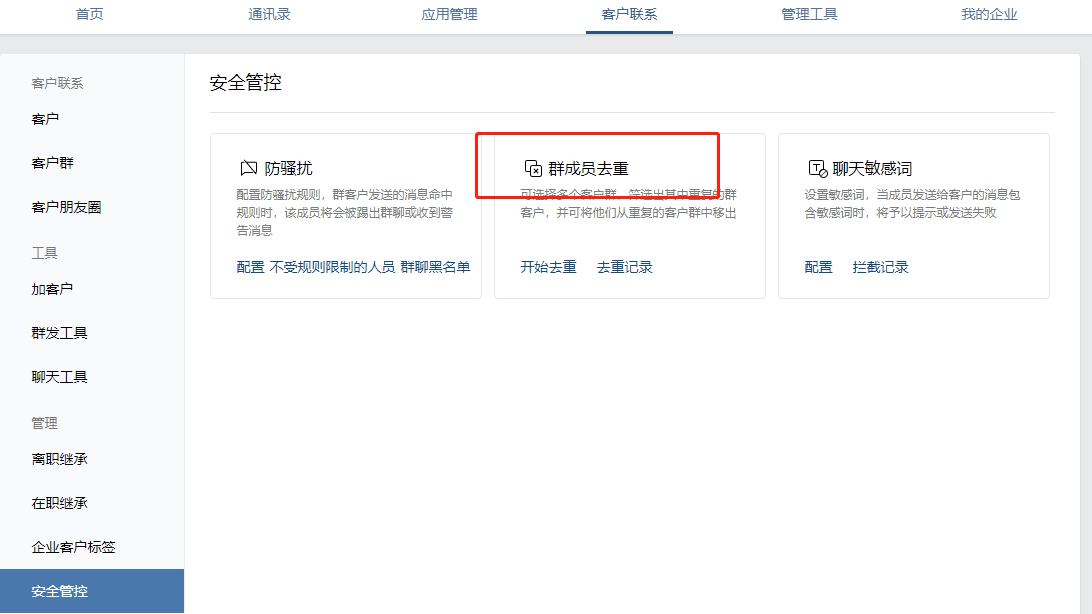1092x614 pixels.
Task: Open the 通讯录 tab
Action: tap(269, 15)
